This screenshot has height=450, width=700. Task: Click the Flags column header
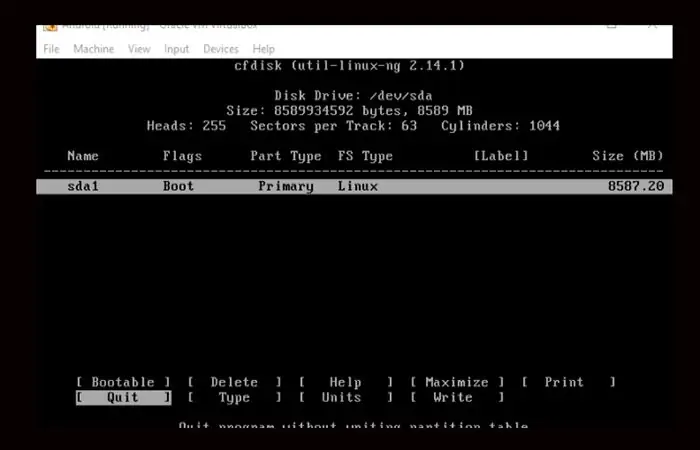182,156
